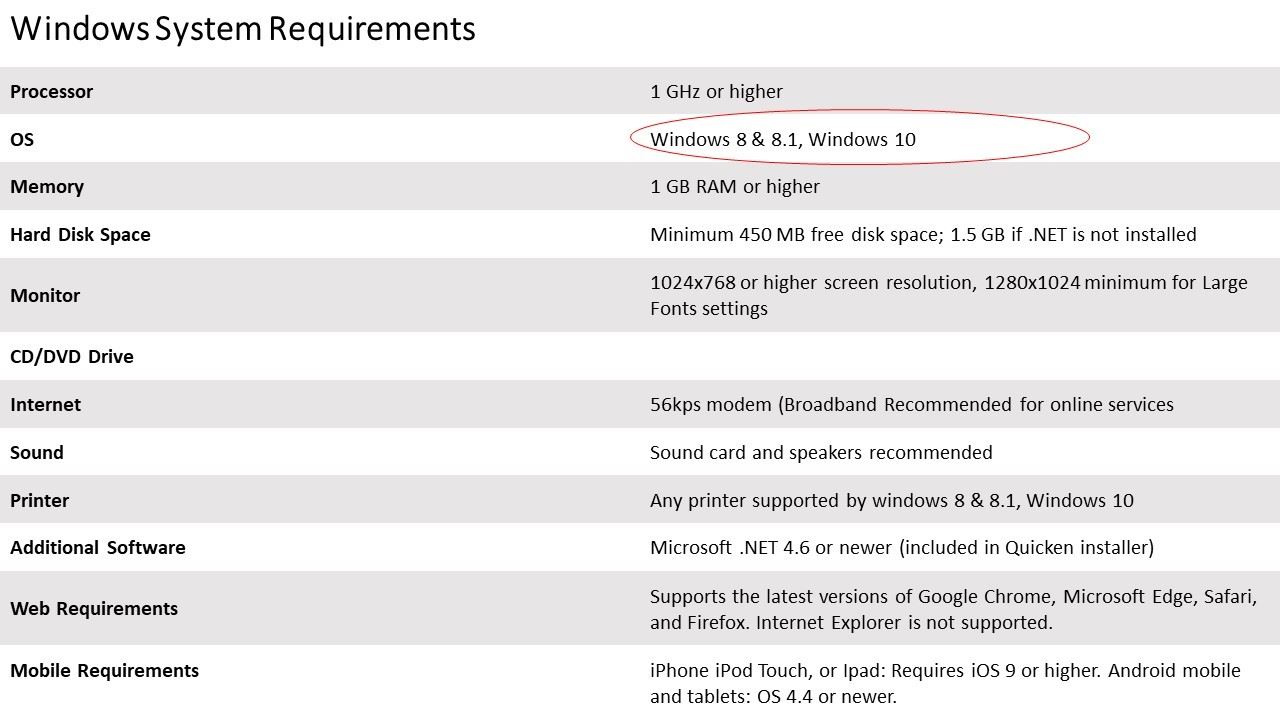This screenshot has width=1280, height=720.
Task: Click the Windows System Requirements heading
Action: 243,29
